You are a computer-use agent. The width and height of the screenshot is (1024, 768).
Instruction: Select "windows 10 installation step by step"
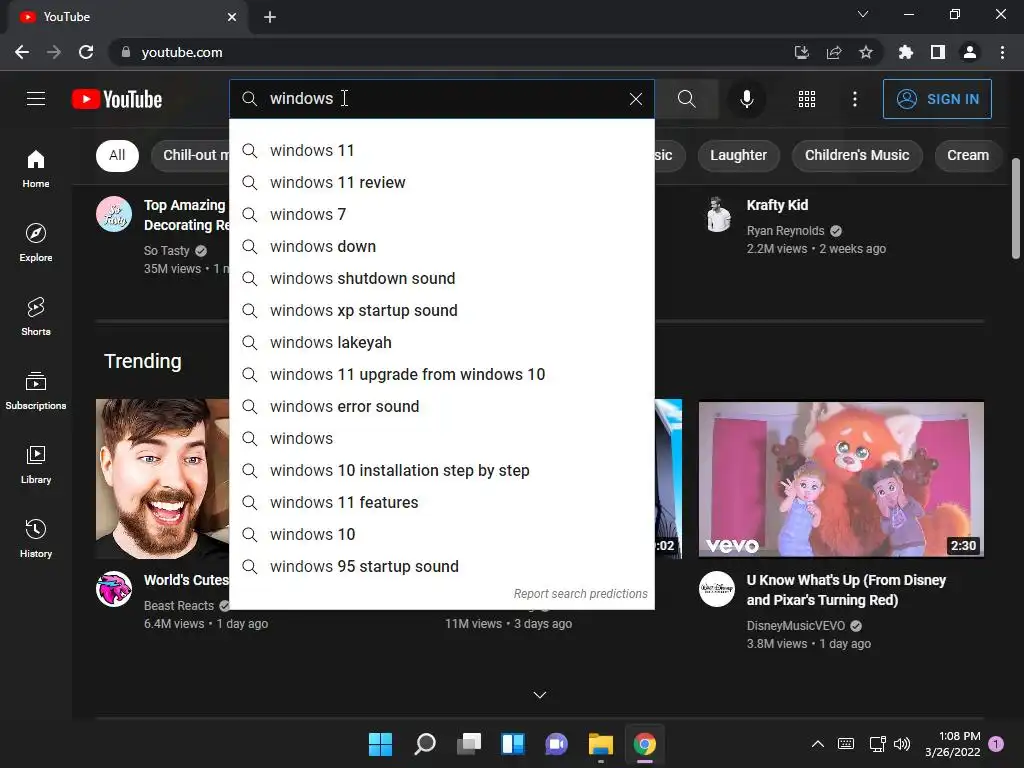pyautogui.click(x=442, y=470)
